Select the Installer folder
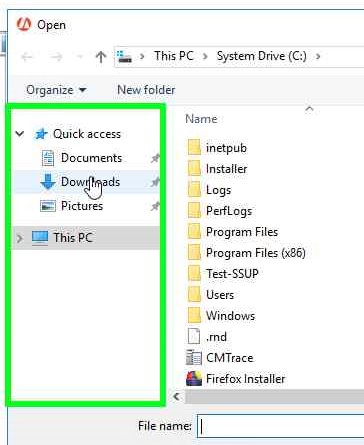This screenshot has width=364, height=445. point(226,169)
